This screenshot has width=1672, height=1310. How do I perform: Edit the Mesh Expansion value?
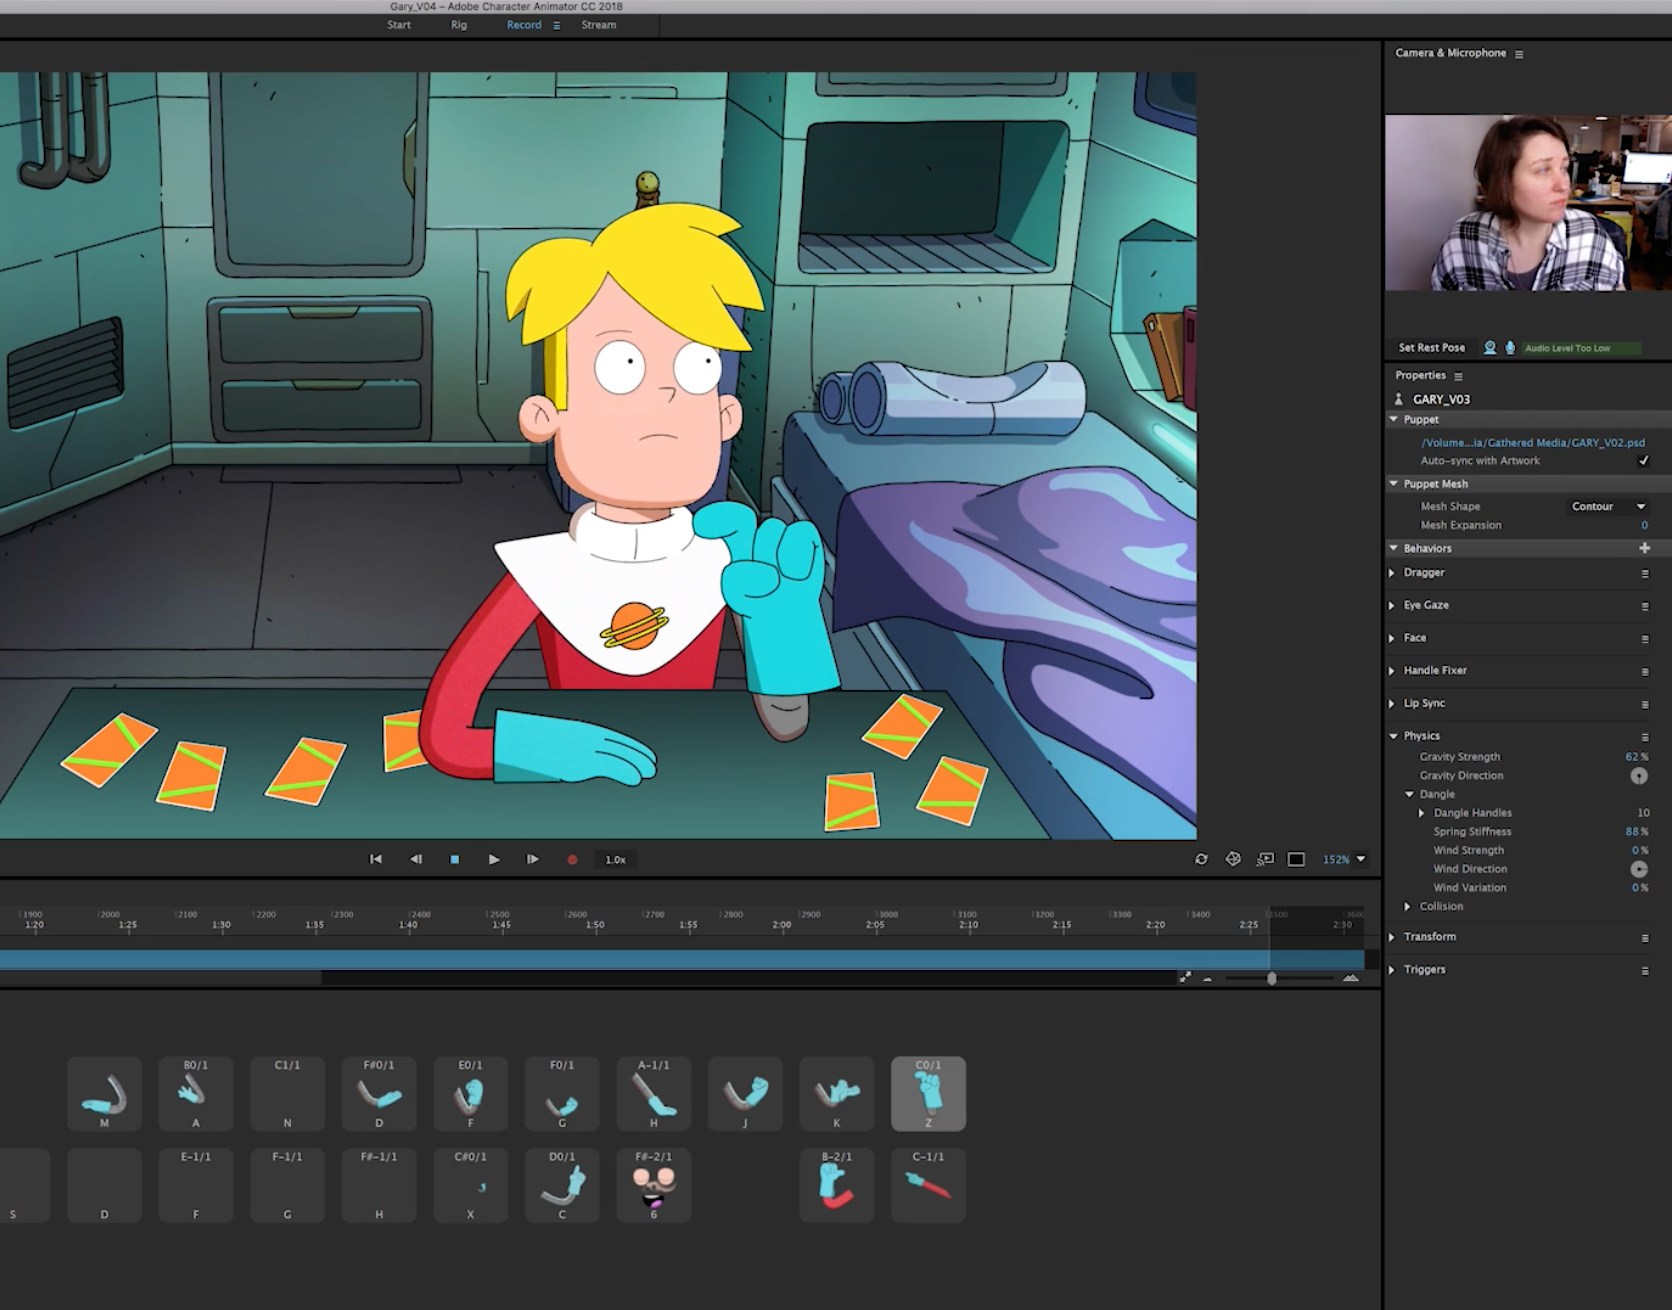1644,525
